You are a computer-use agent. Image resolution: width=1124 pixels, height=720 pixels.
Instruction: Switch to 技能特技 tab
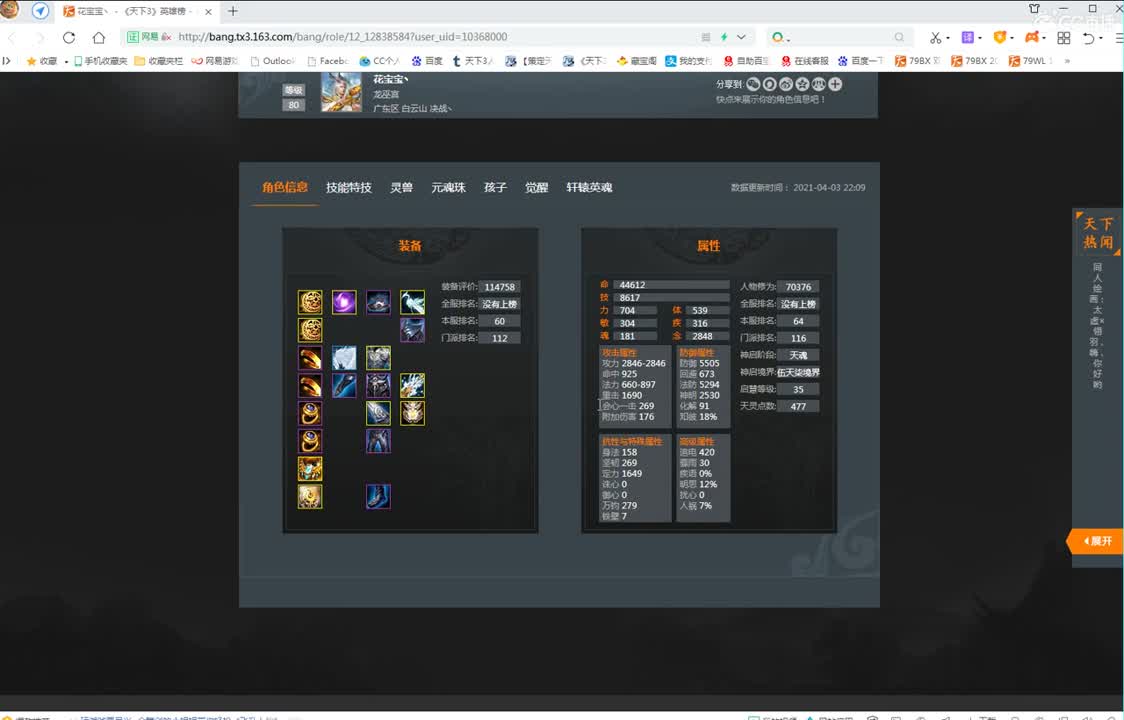(349, 187)
